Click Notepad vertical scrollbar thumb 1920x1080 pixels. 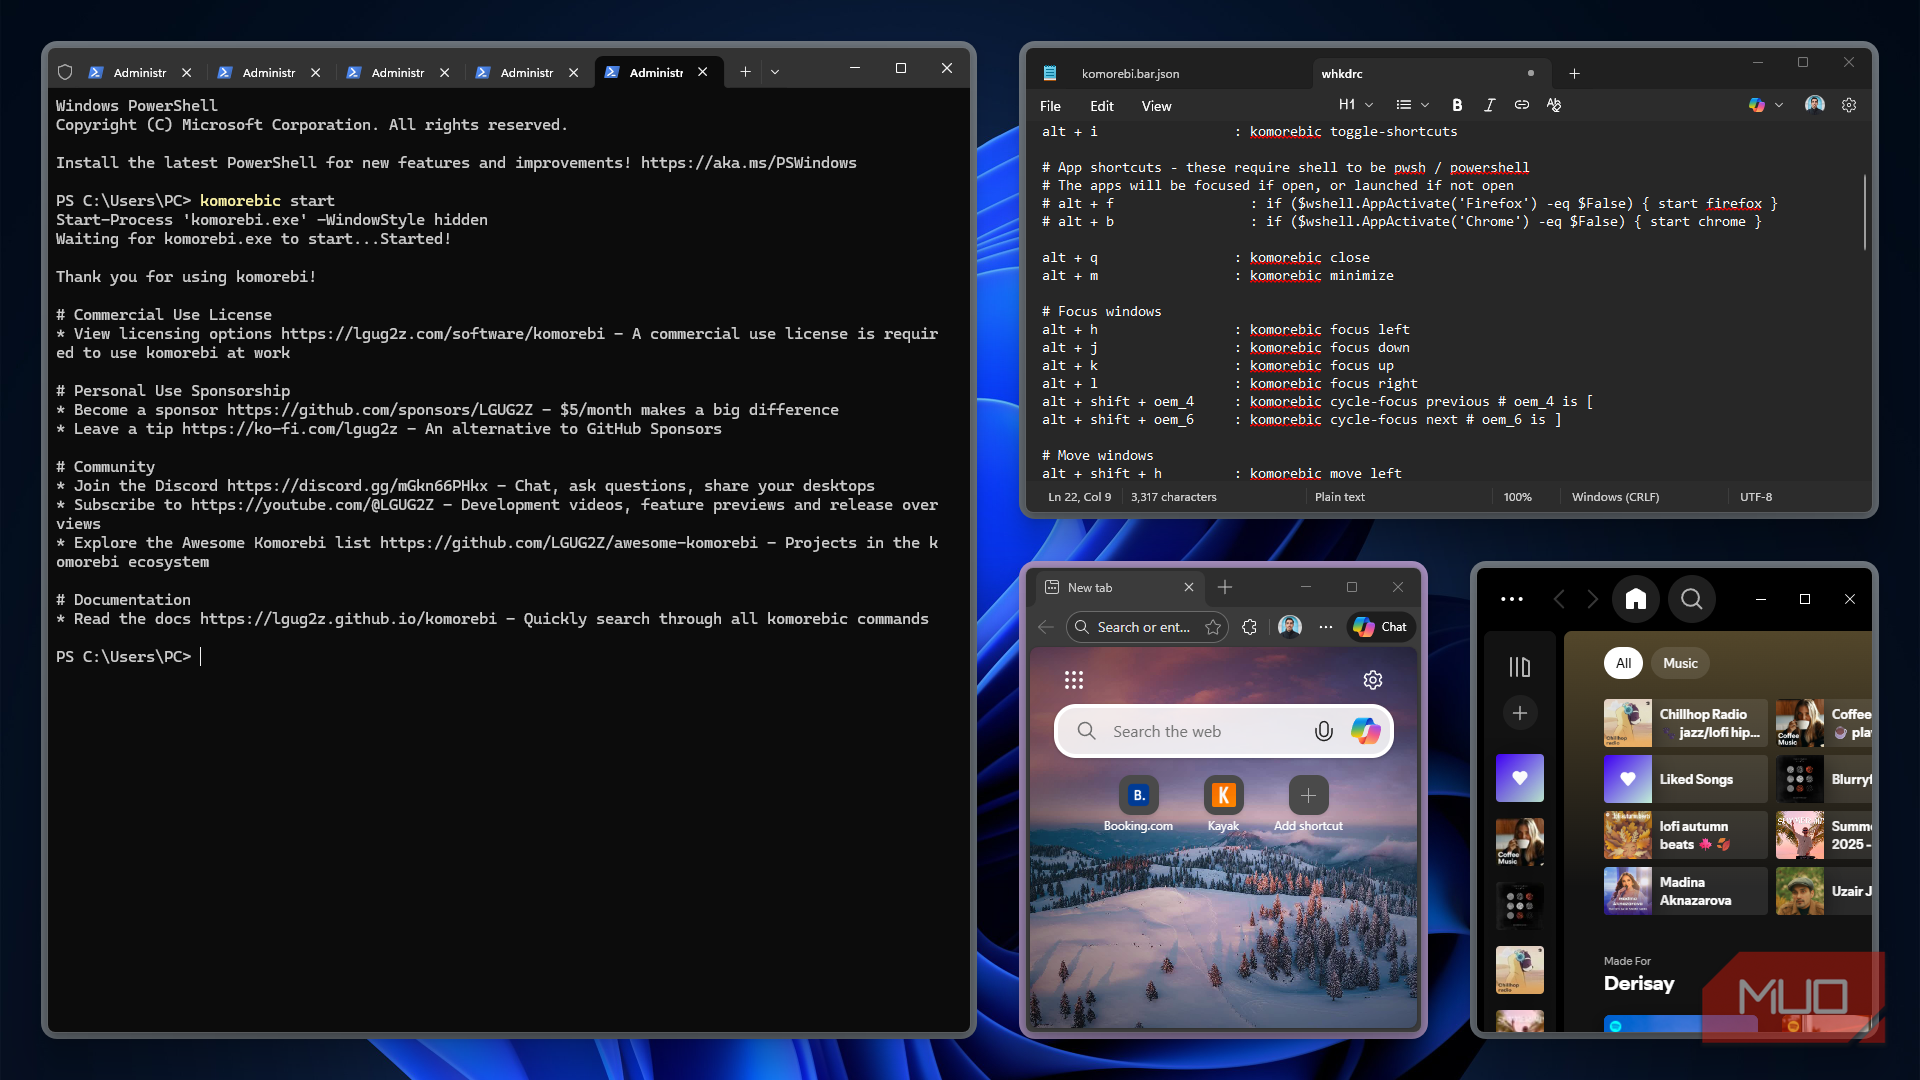click(1864, 212)
